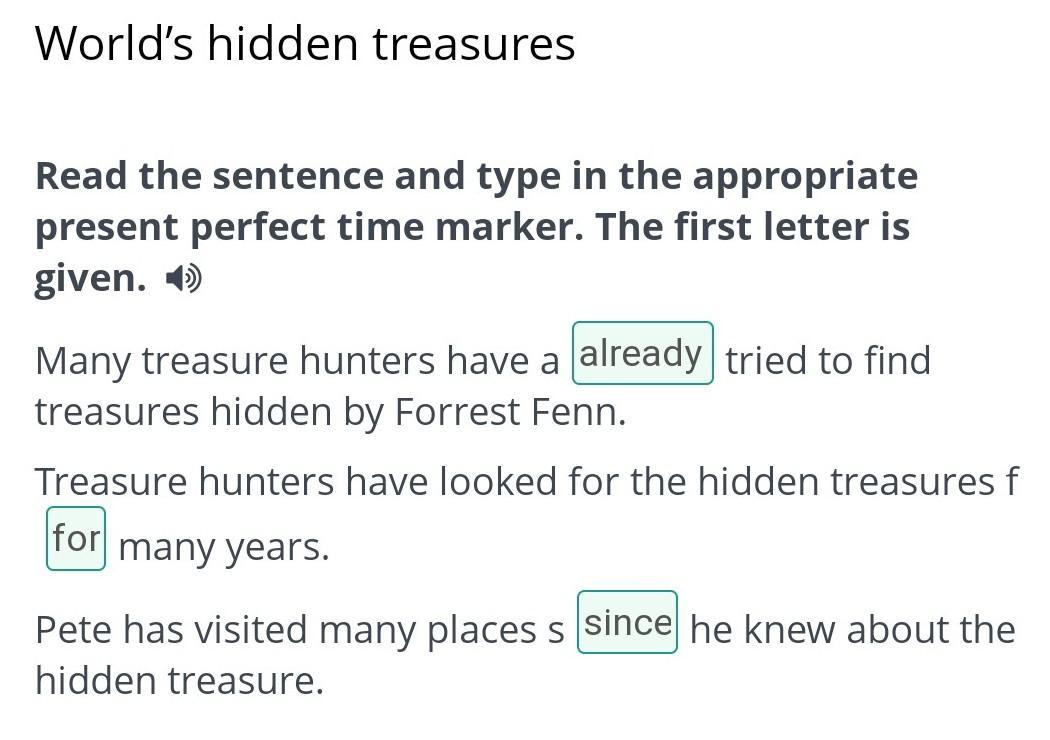Click the text 'many years.'
Viewport: 1050px width, 740px height.
pos(224,548)
